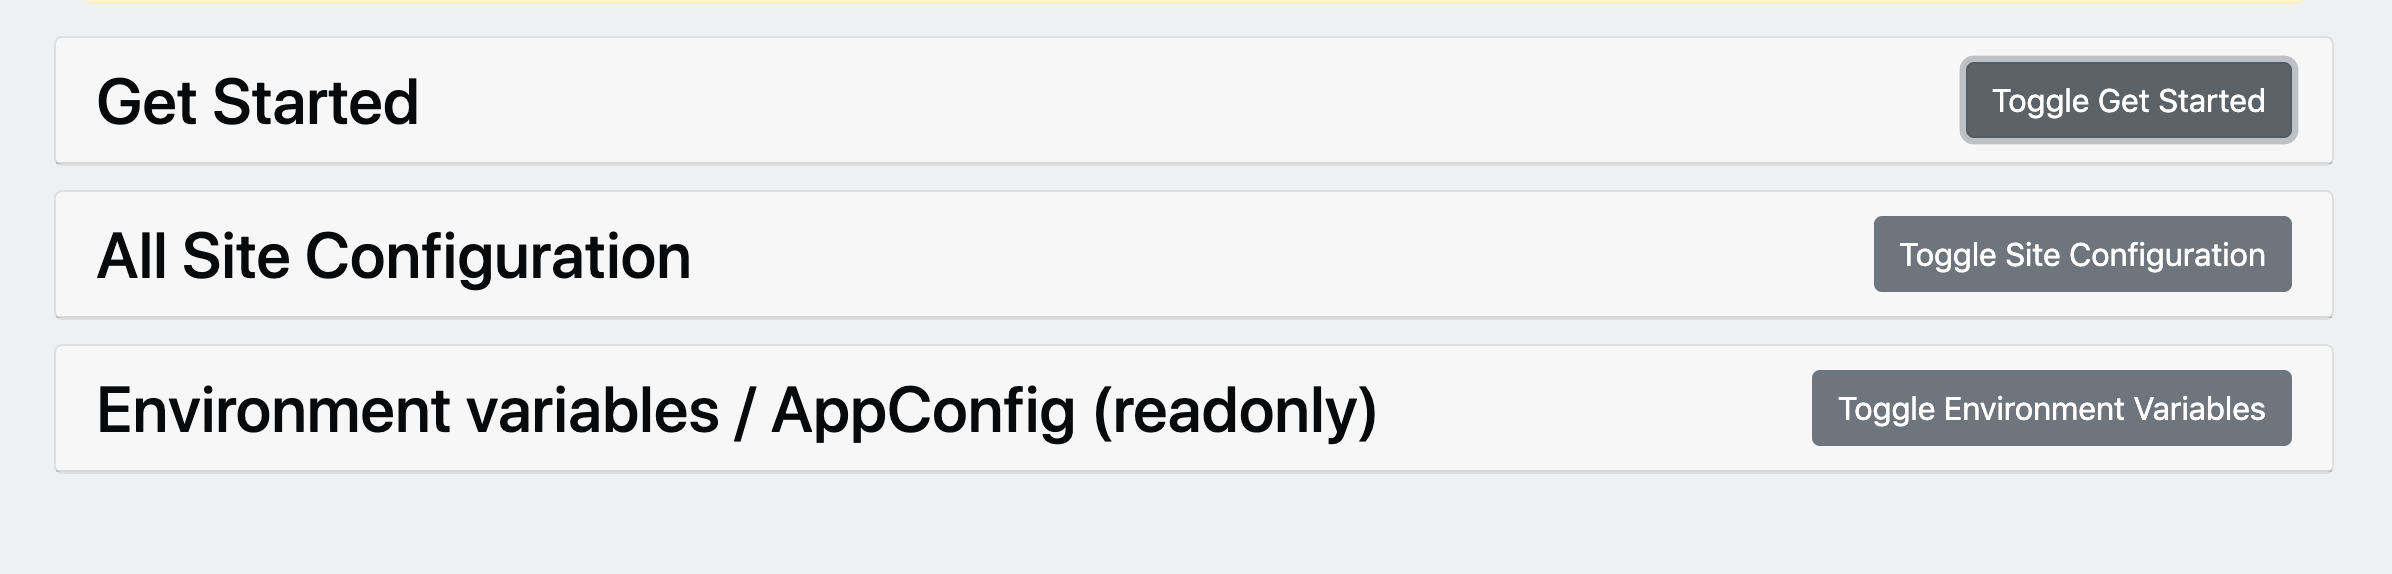This screenshot has height=574, width=2392.
Task: Expand the All Site Configuration section
Action: coord(2082,255)
